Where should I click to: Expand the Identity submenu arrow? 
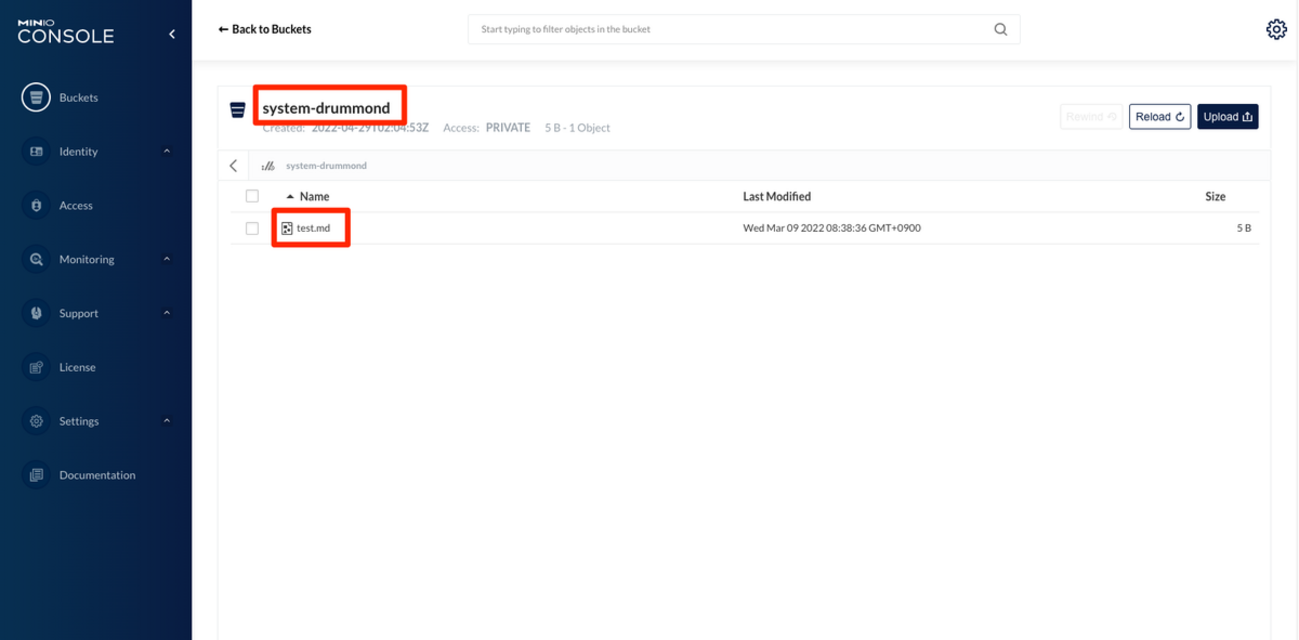click(x=167, y=152)
